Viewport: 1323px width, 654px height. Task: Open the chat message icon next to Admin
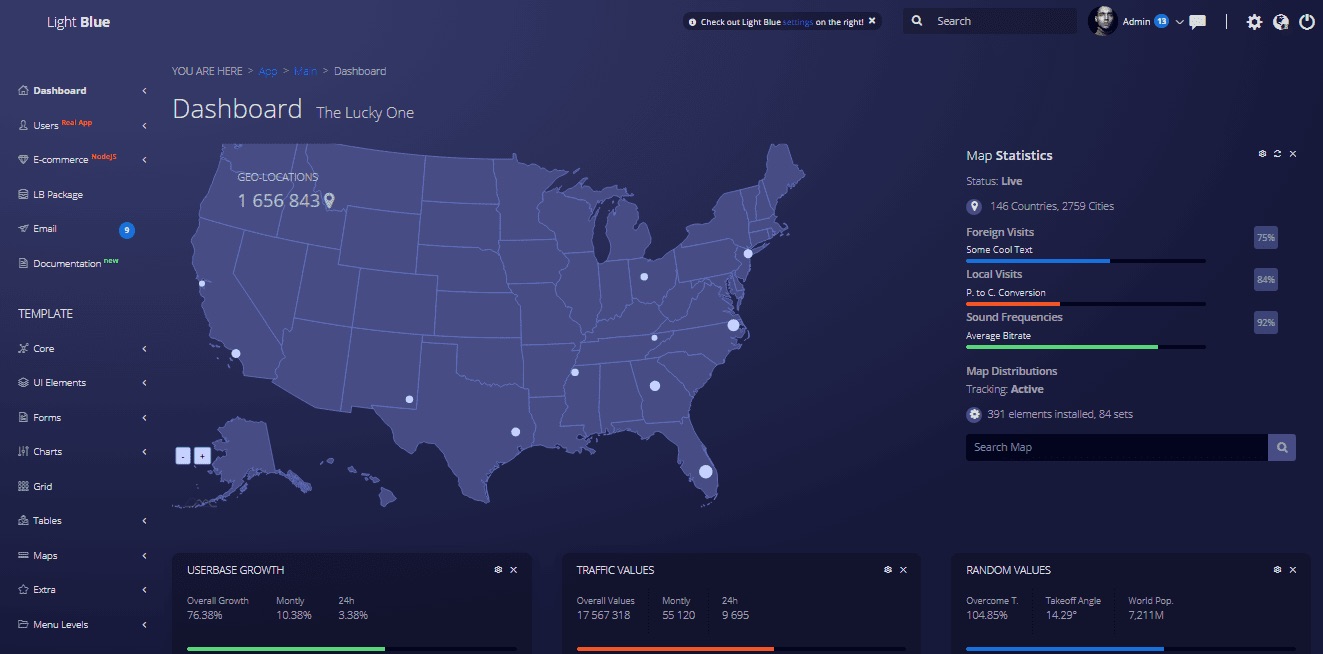[1197, 21]
